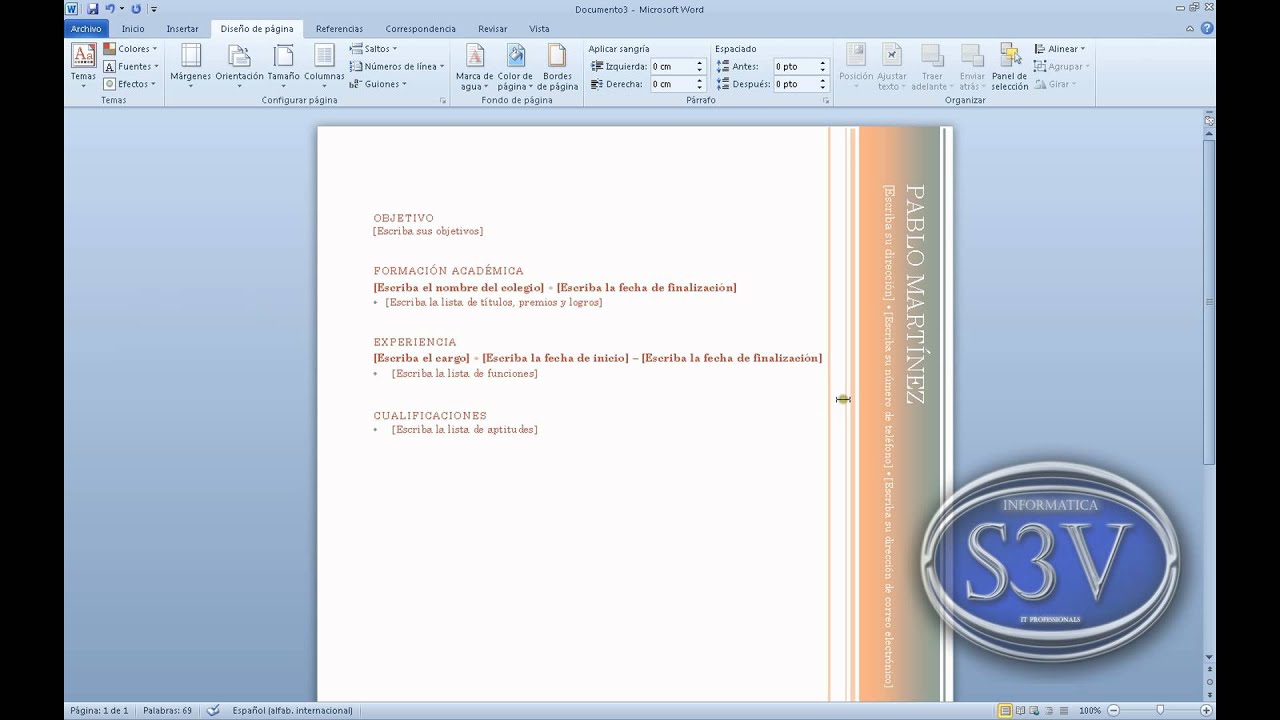Open the Marca de agua watermark menu
The width and height of the screenshot is (1280, 720).
click(475, 66)
